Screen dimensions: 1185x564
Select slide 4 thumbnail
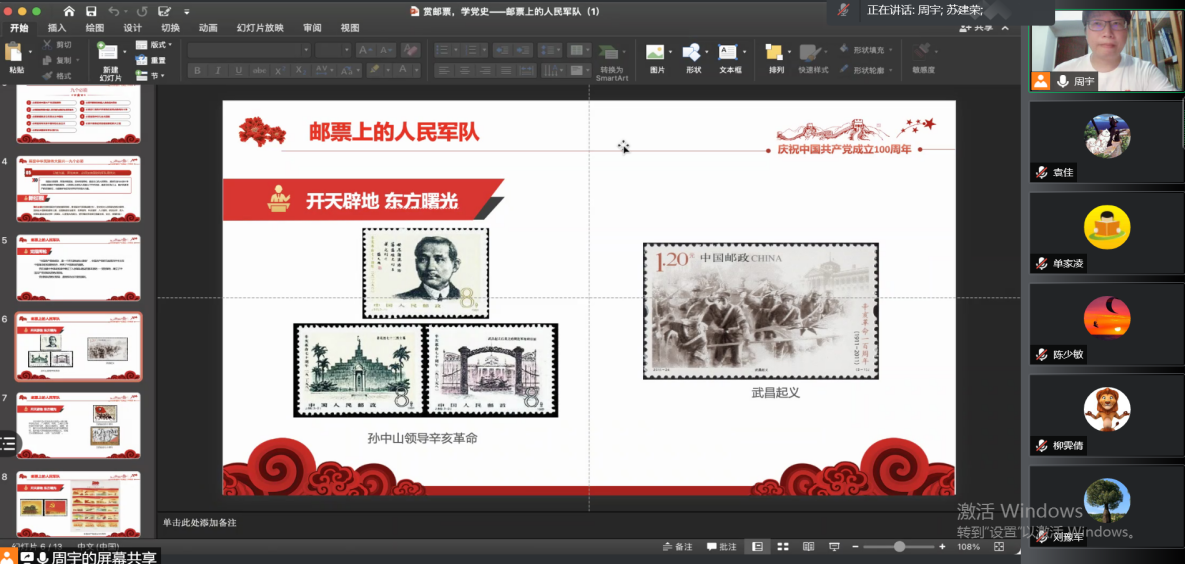(x=79, y=189)
